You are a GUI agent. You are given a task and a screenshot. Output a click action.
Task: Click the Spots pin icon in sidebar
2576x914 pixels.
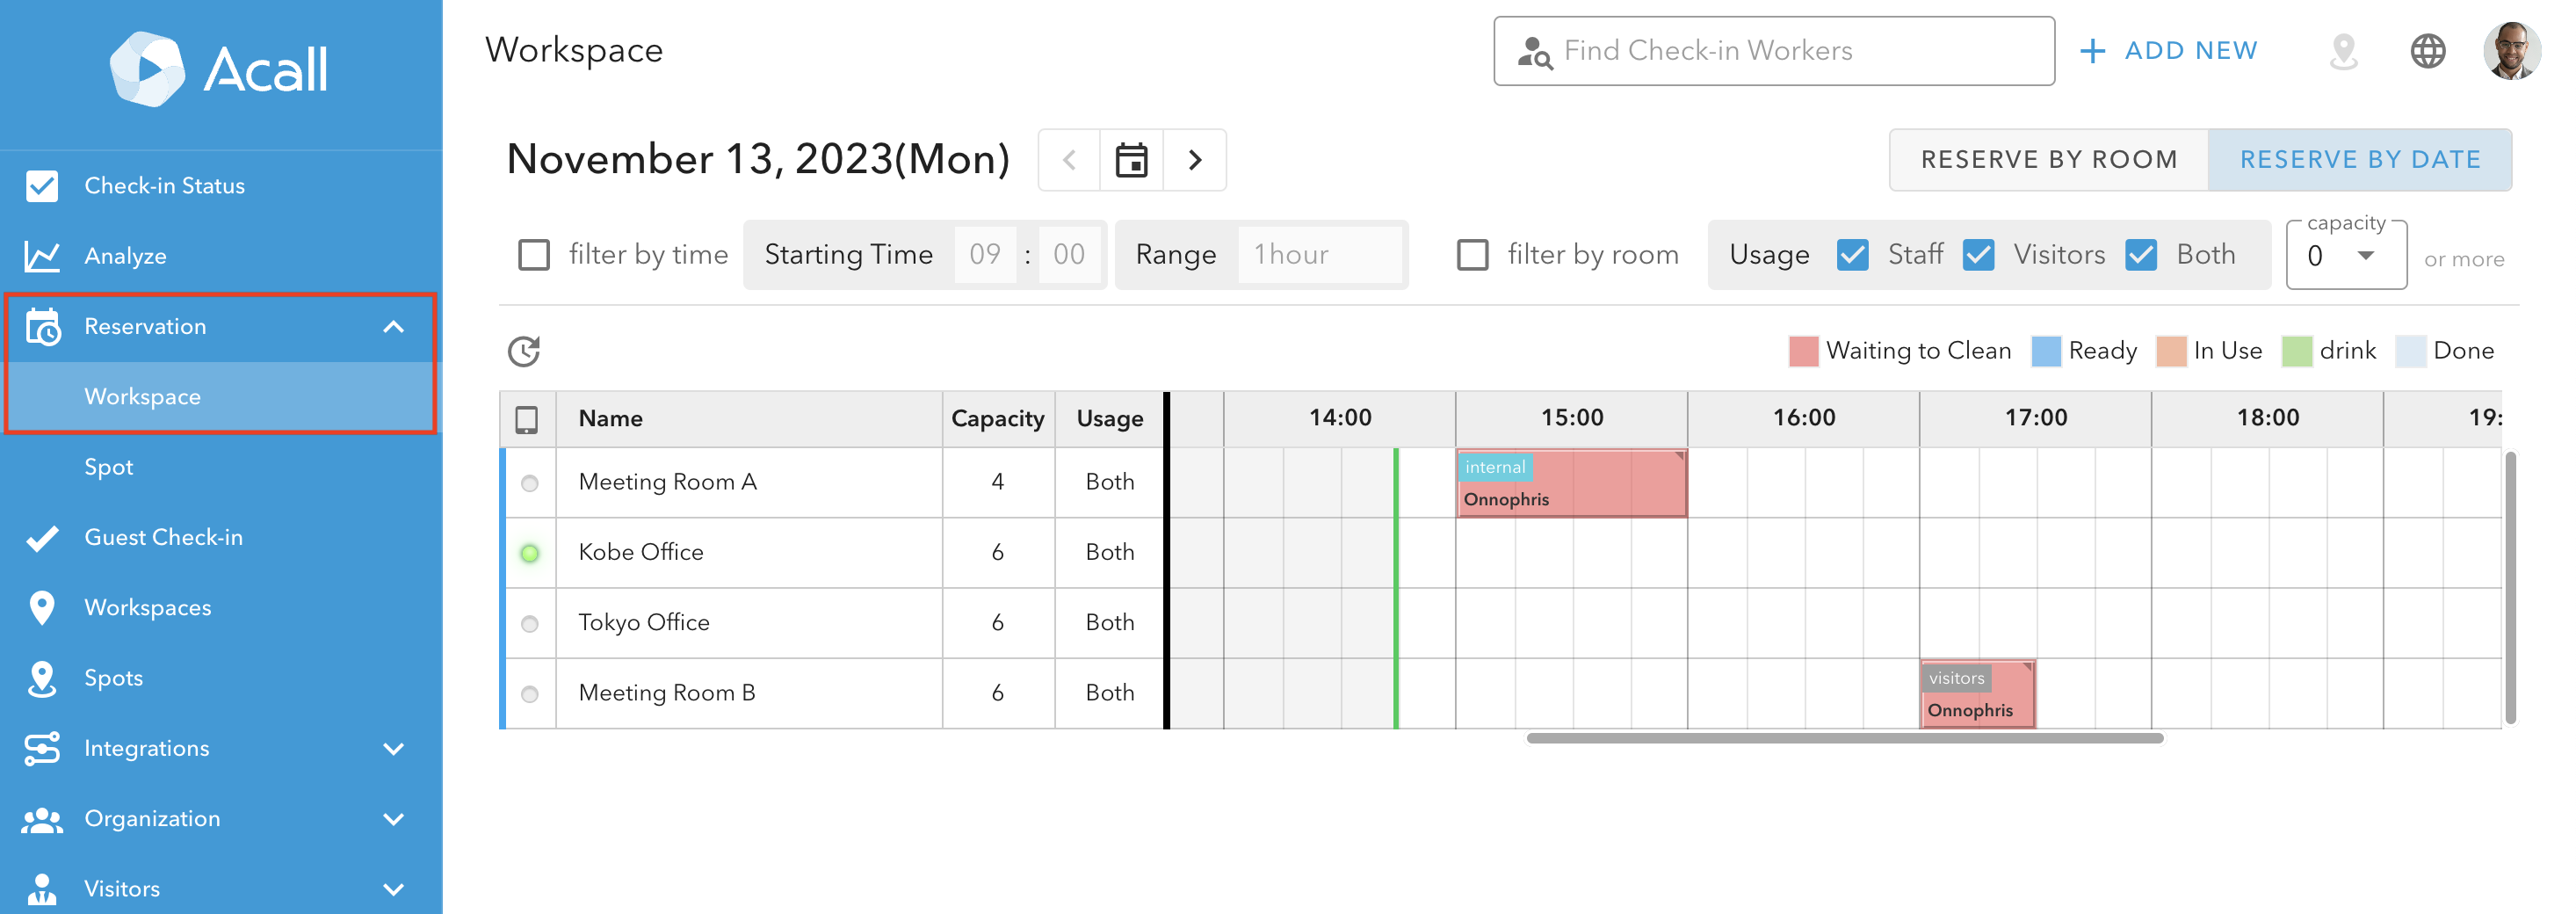pos(42,678)
